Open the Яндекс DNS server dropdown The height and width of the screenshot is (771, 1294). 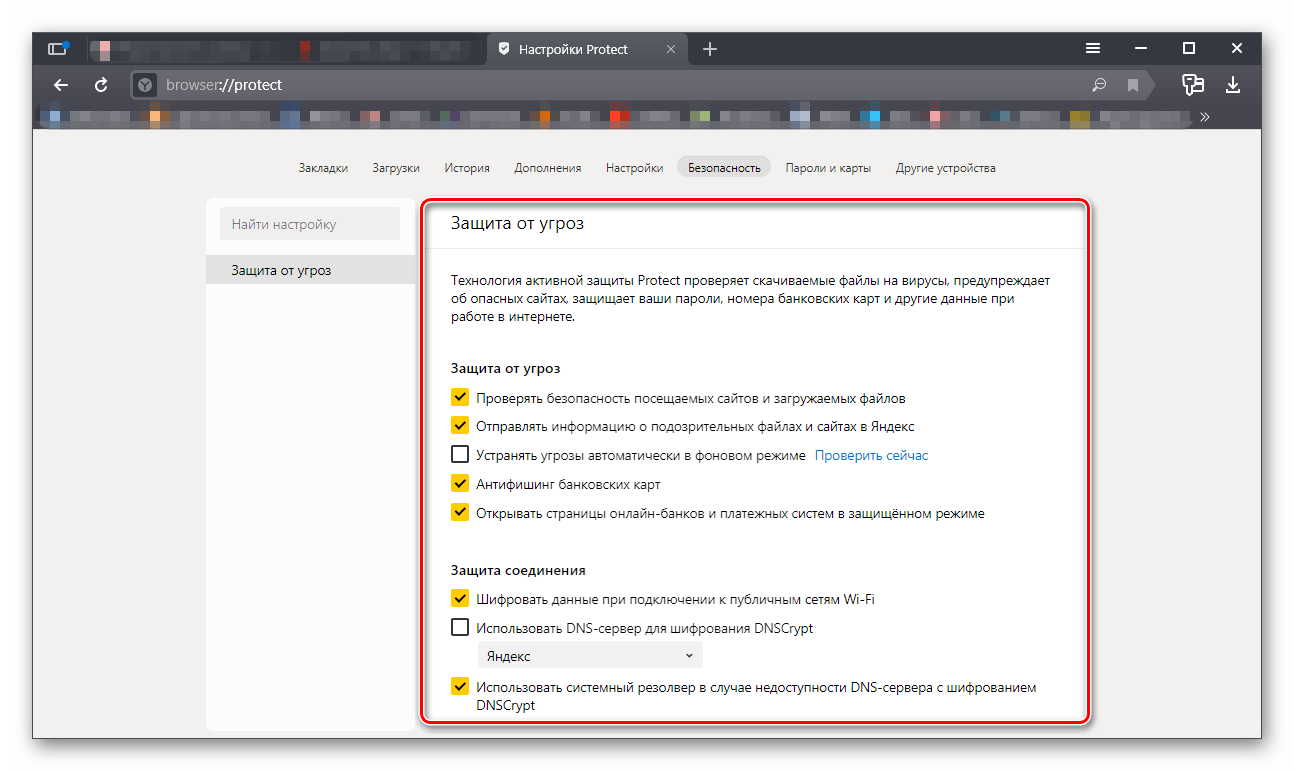pos(590,656)
